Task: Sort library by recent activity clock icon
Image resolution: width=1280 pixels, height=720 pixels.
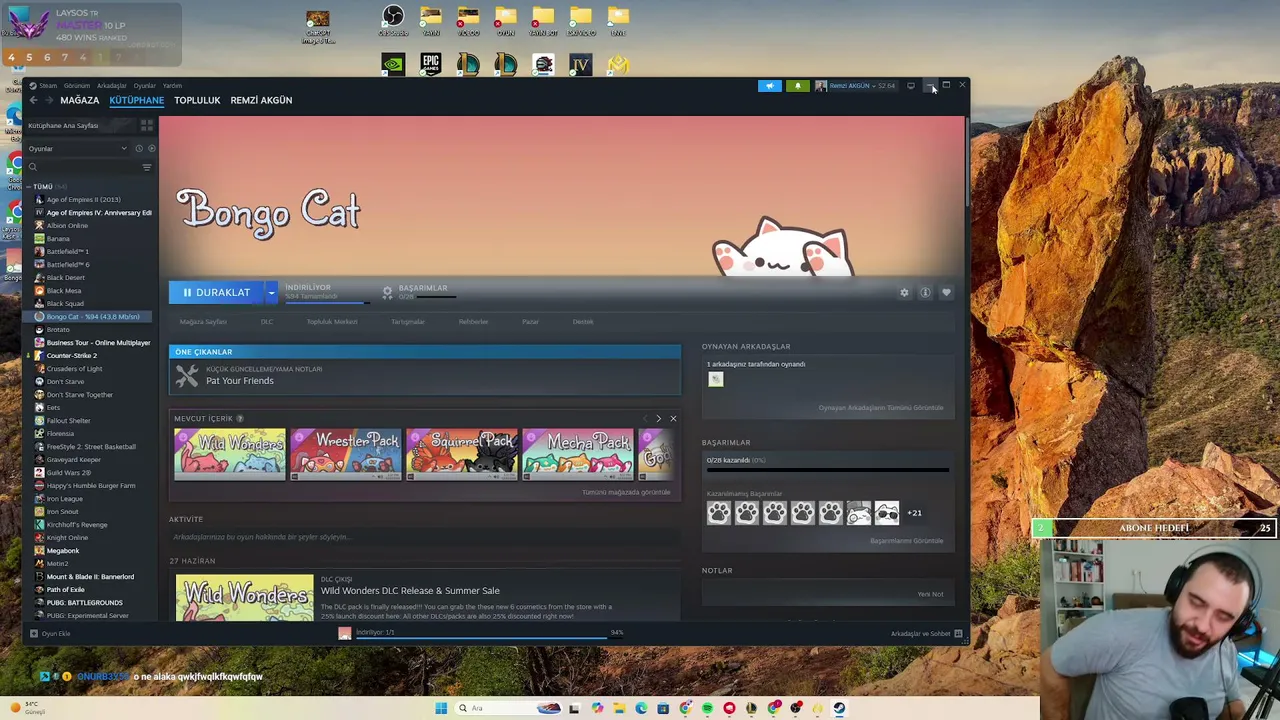Action: (139, 149)
